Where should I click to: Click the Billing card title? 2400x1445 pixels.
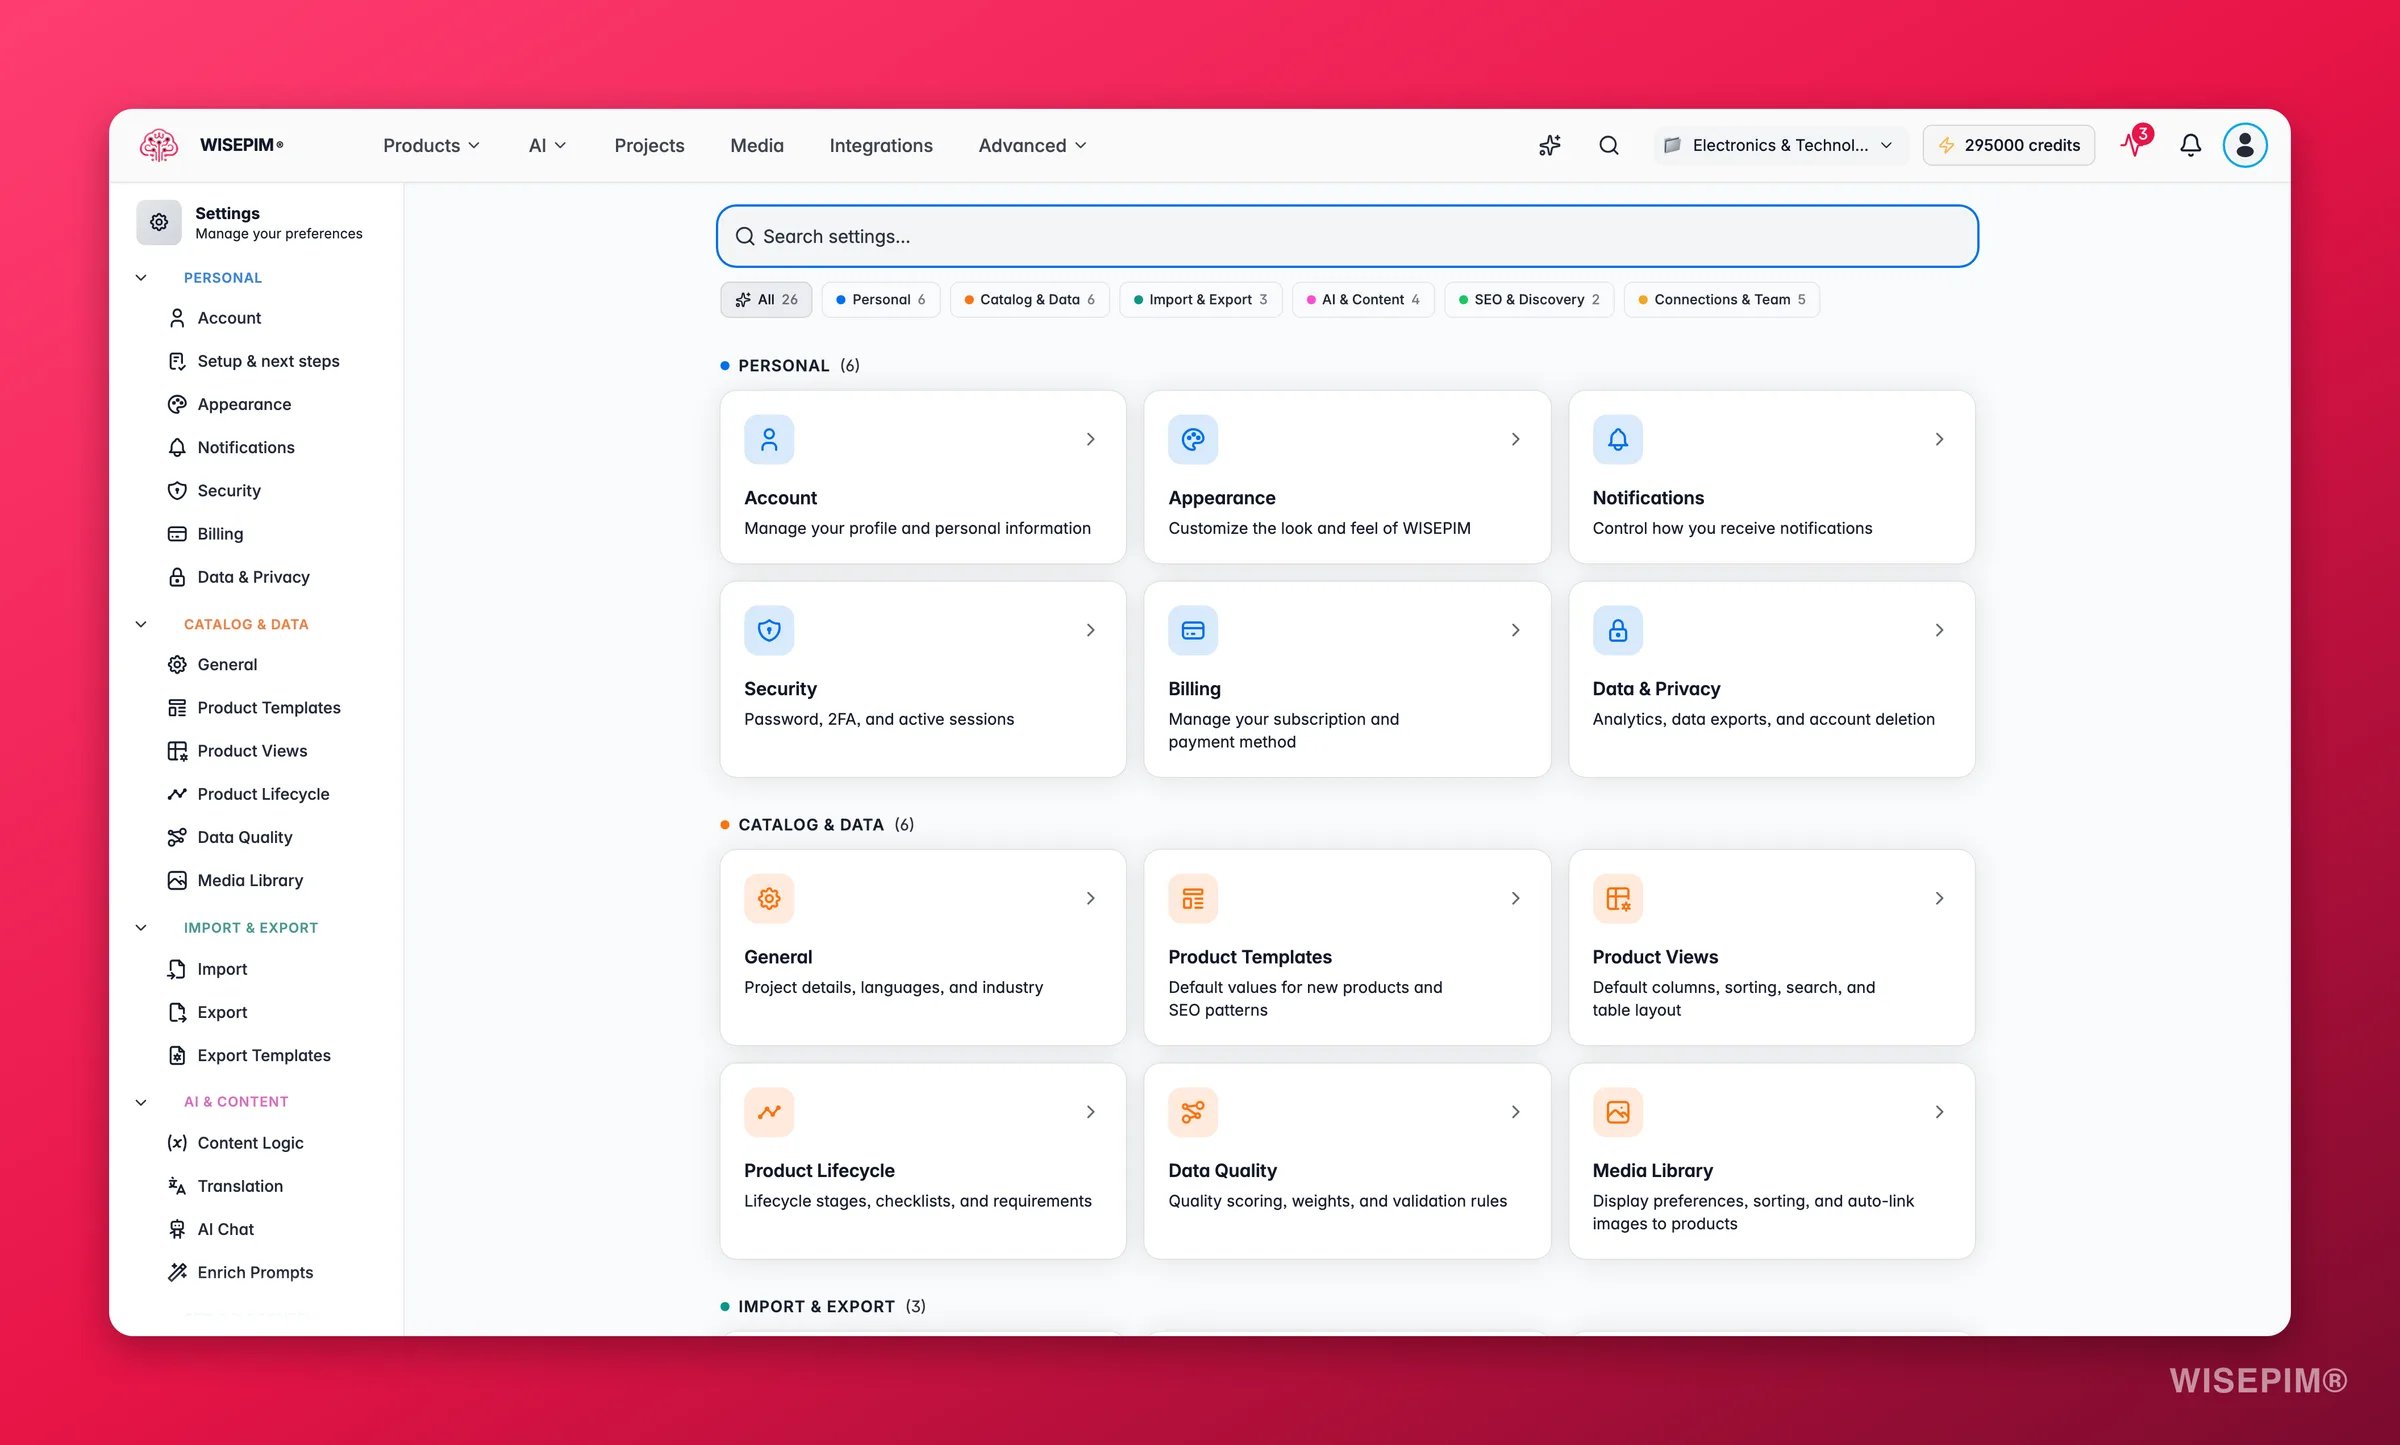click(x=1194, y=689)
